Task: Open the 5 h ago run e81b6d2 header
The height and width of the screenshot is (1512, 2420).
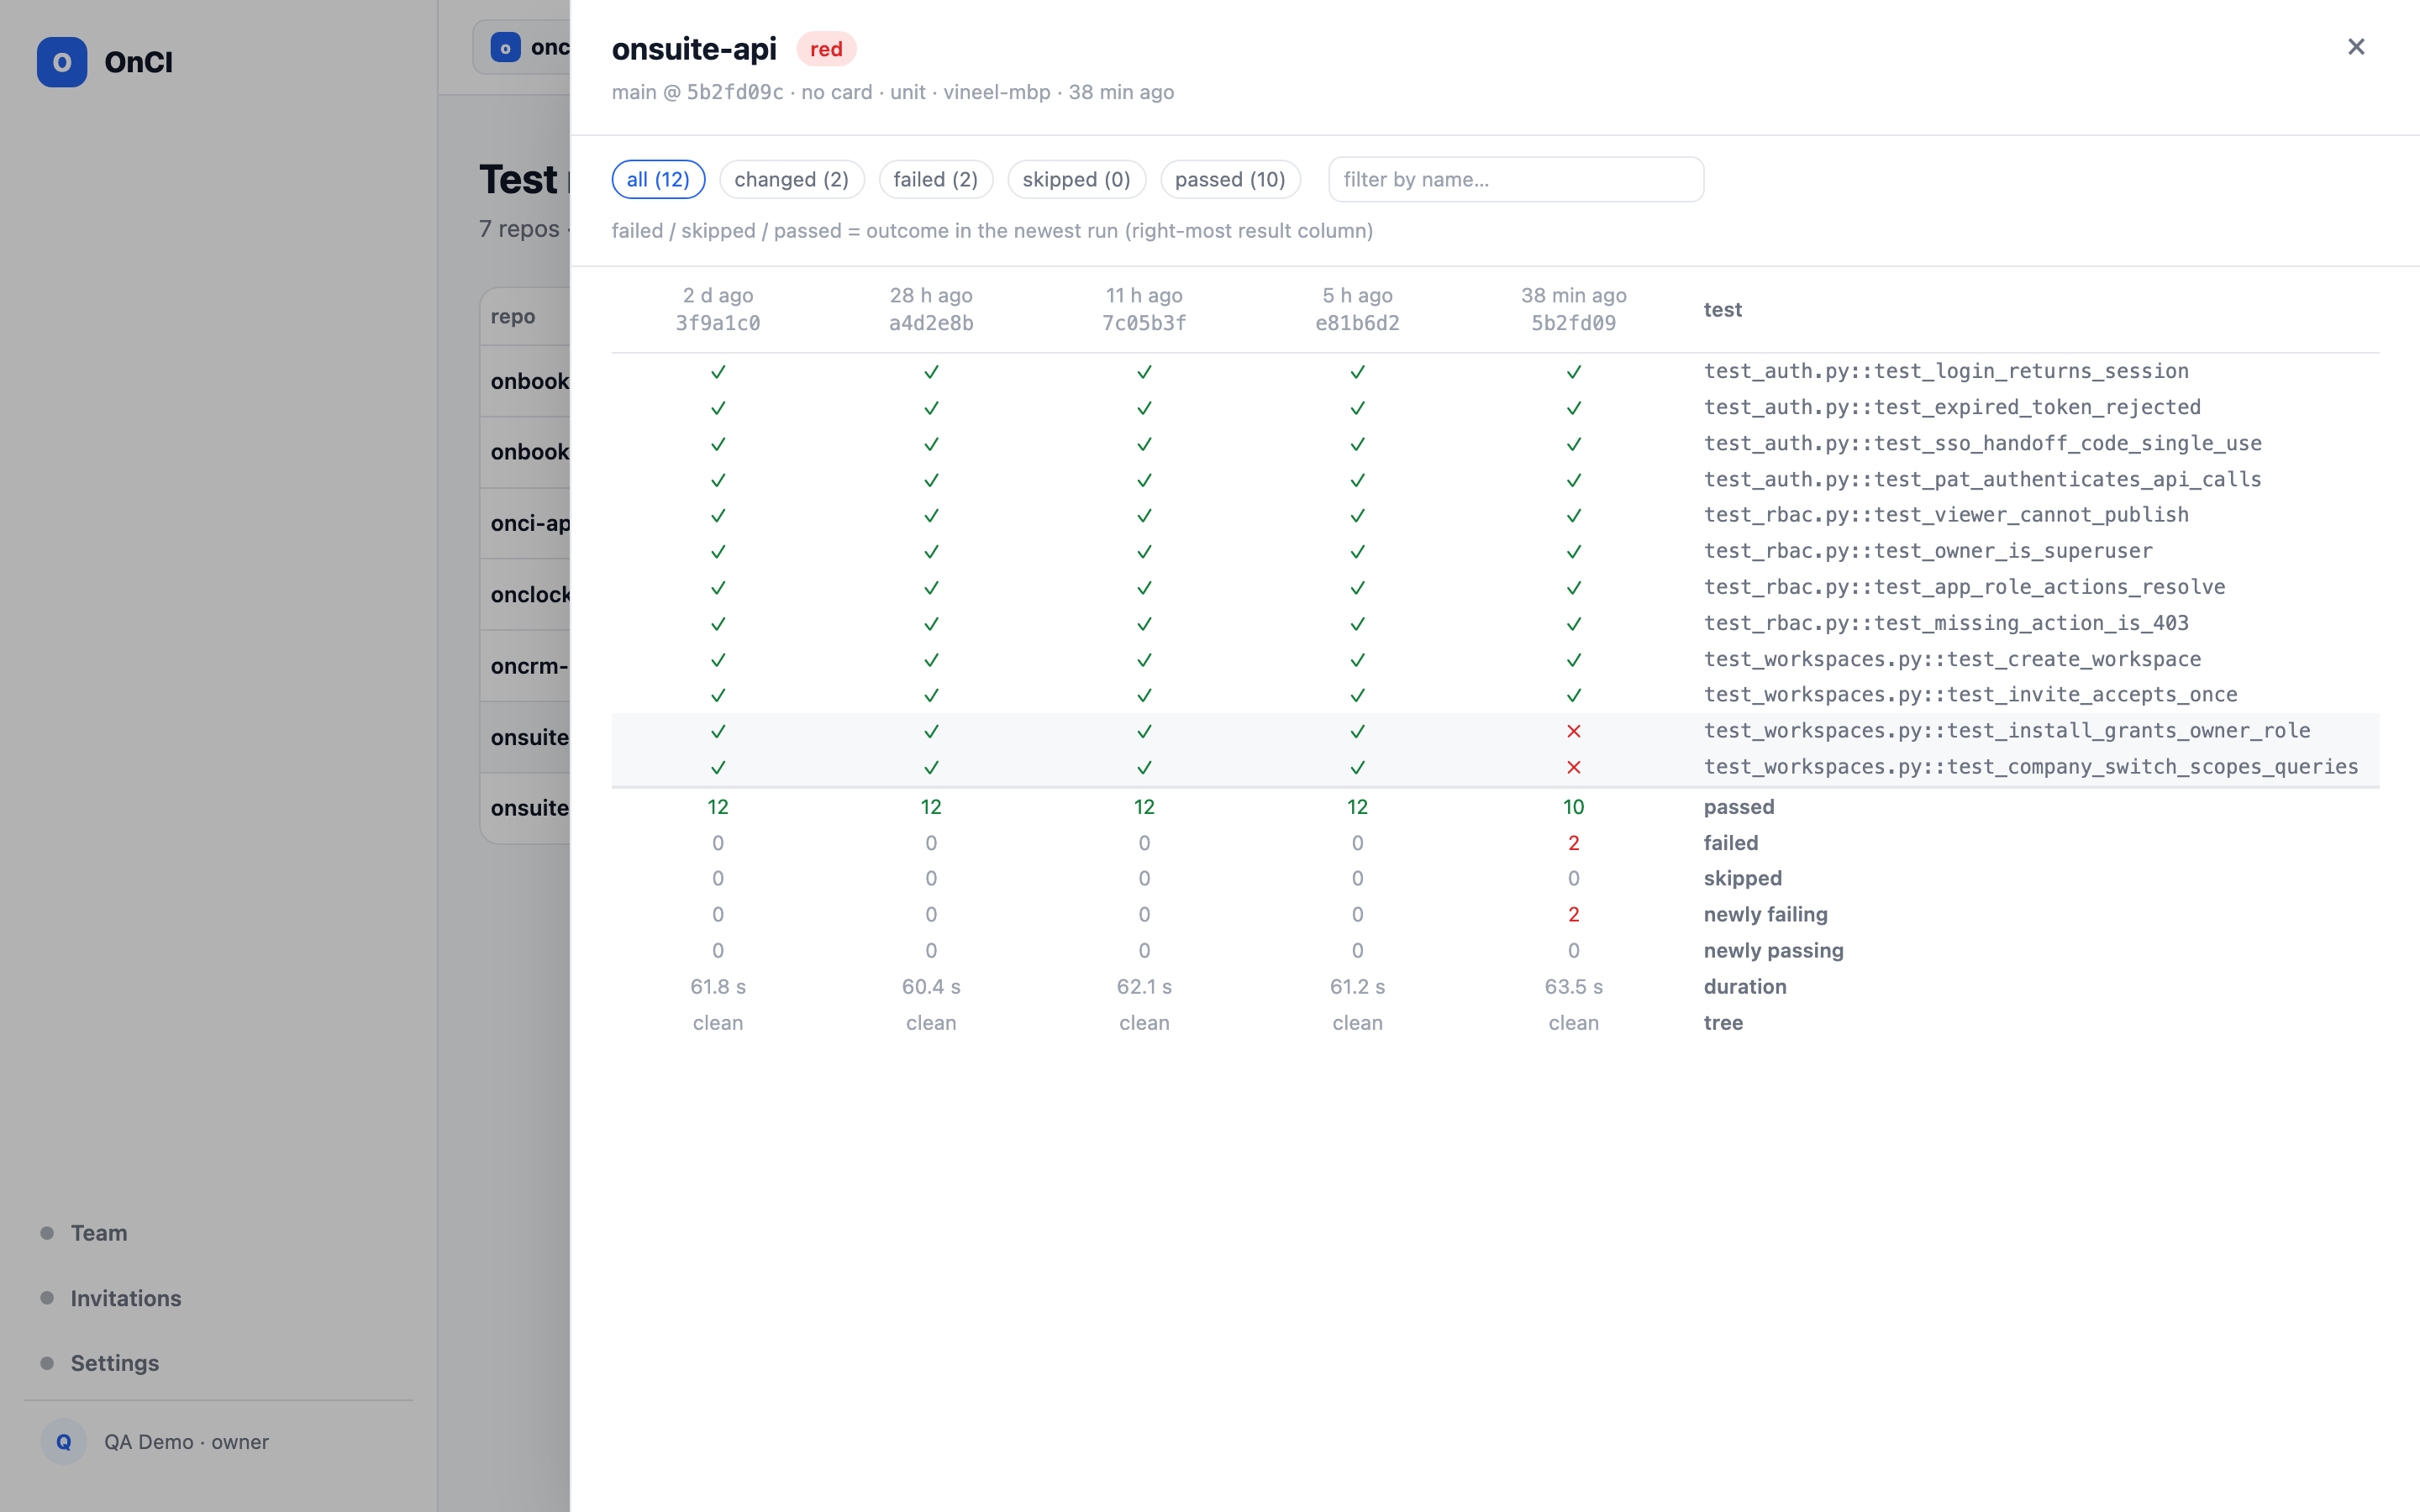Action: tap(1357, 309)
